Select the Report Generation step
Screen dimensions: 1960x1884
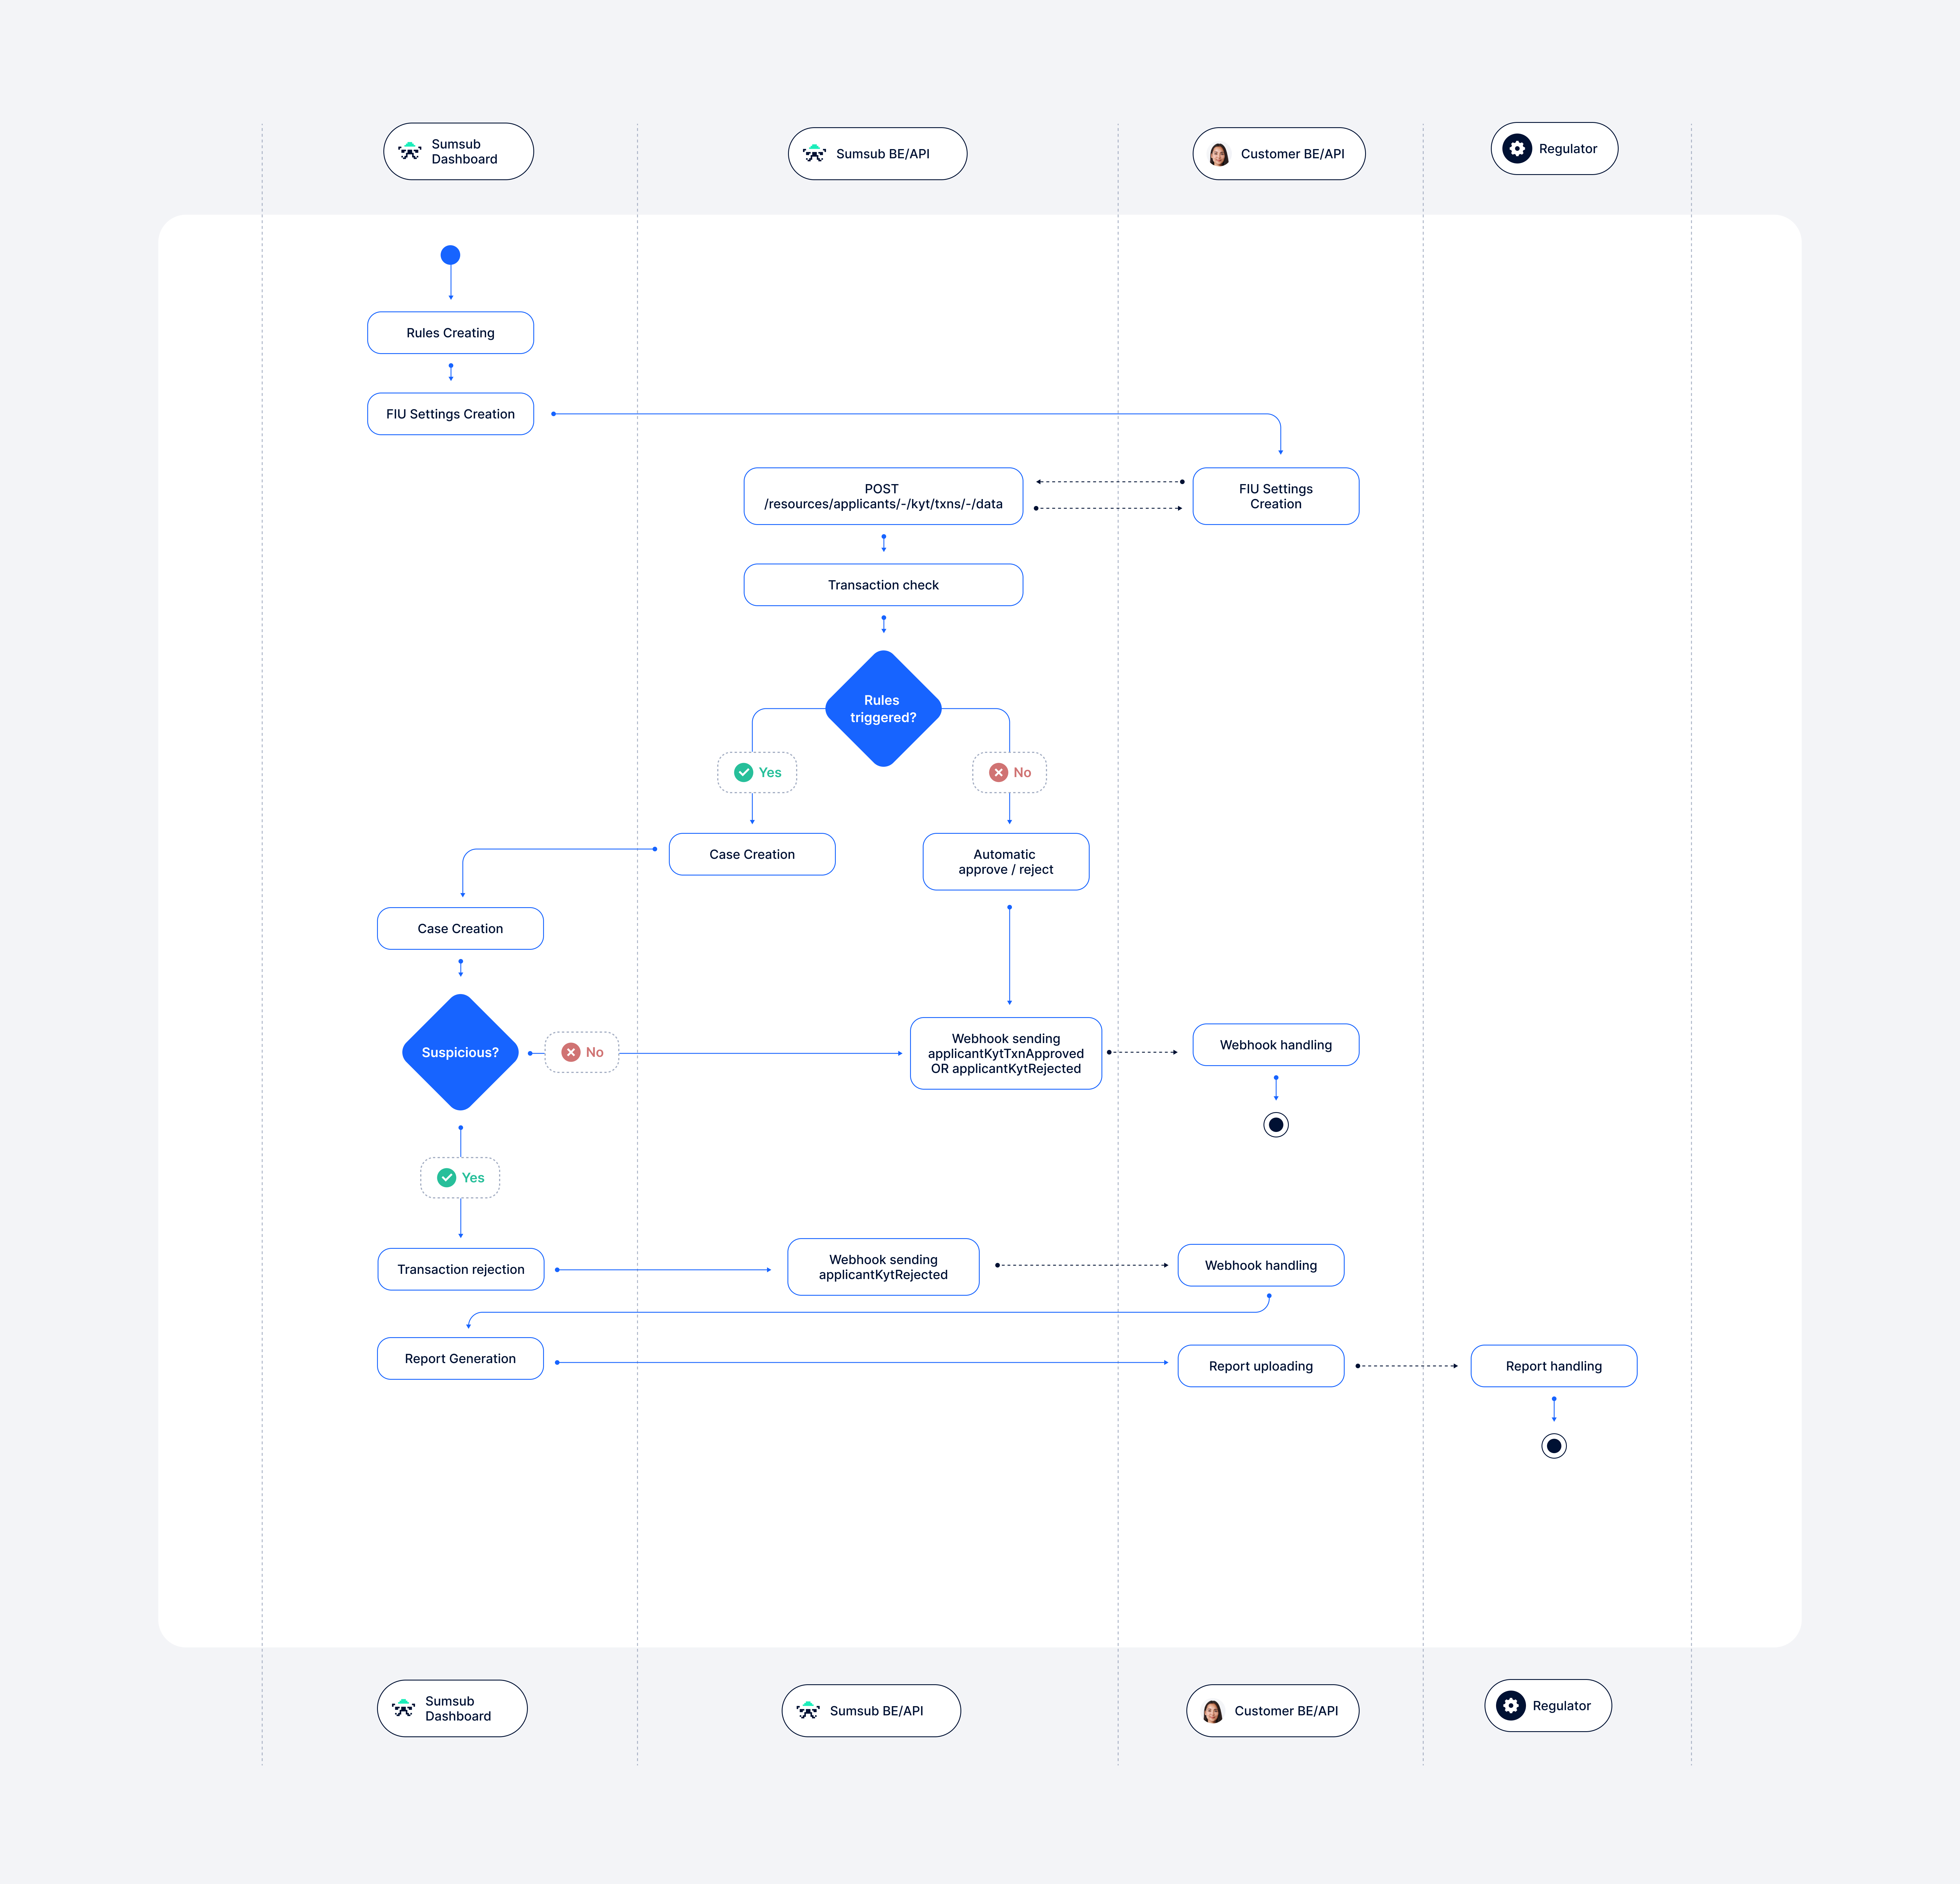point(460,1358)
